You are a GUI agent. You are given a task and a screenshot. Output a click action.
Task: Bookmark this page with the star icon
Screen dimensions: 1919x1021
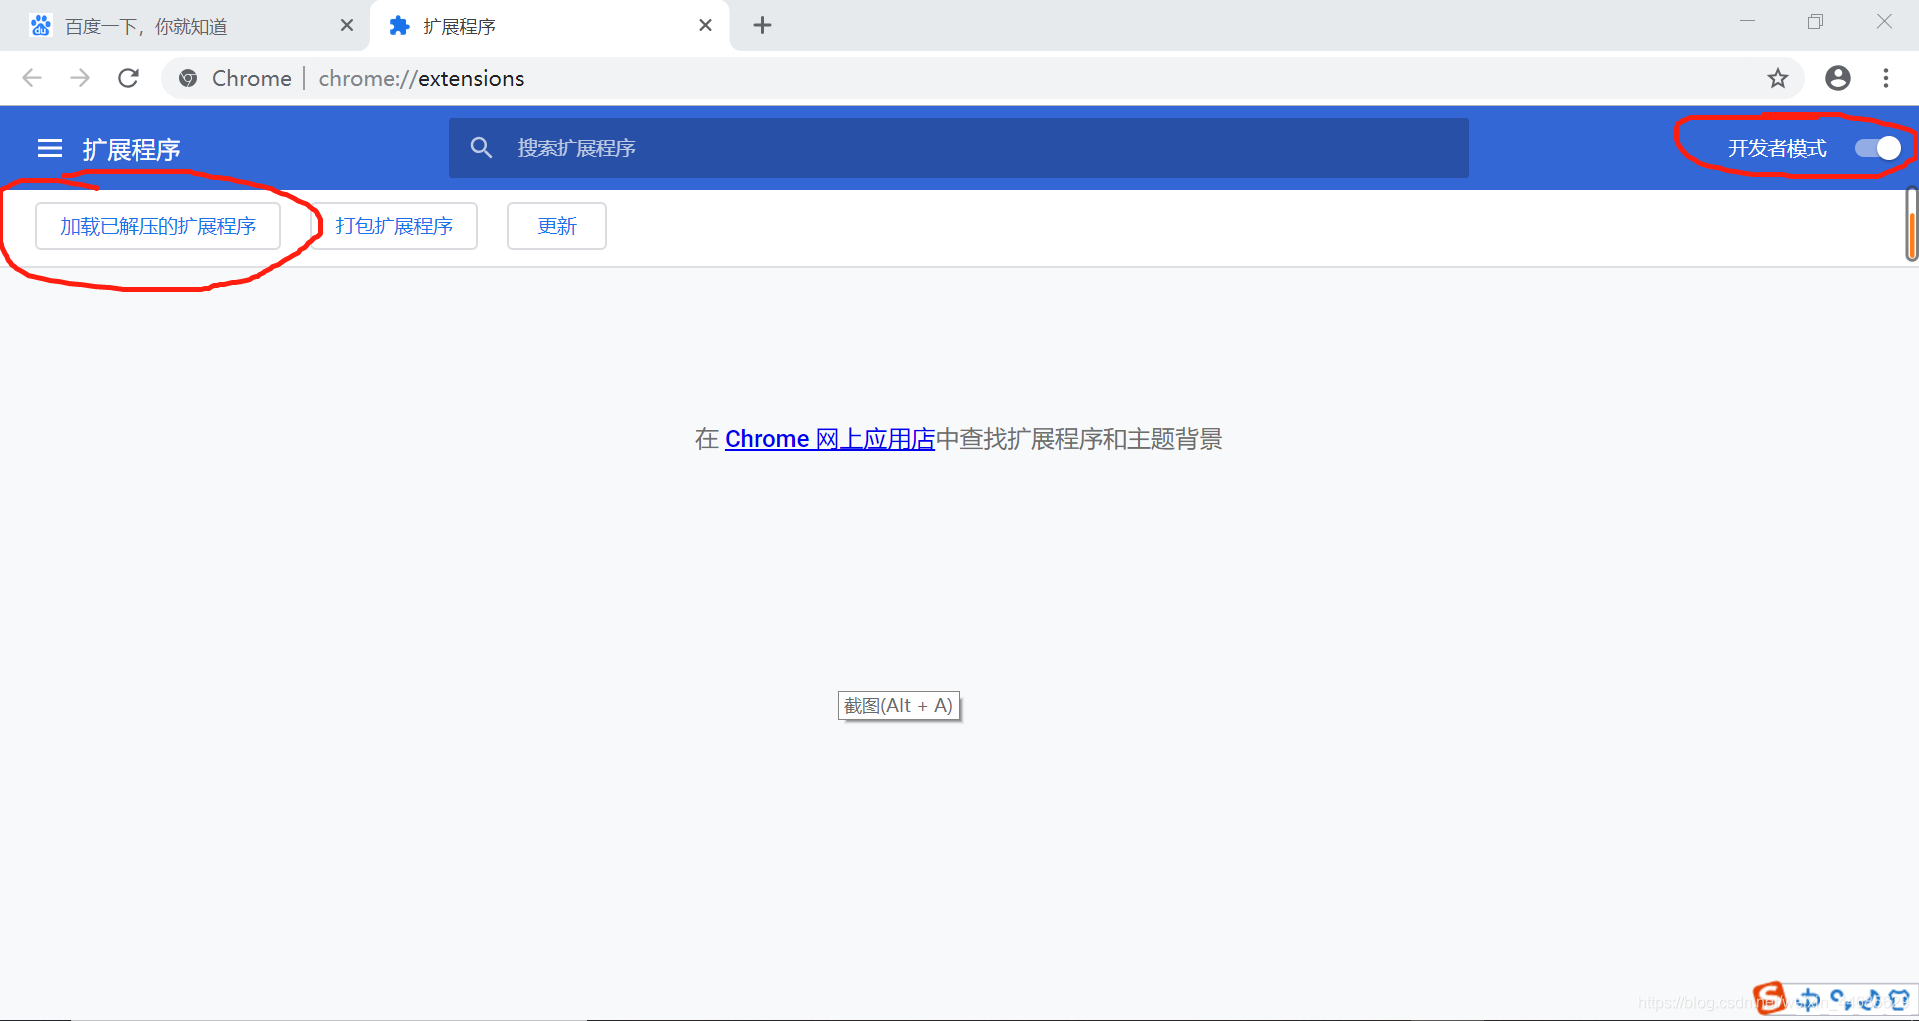point(1777,78)
